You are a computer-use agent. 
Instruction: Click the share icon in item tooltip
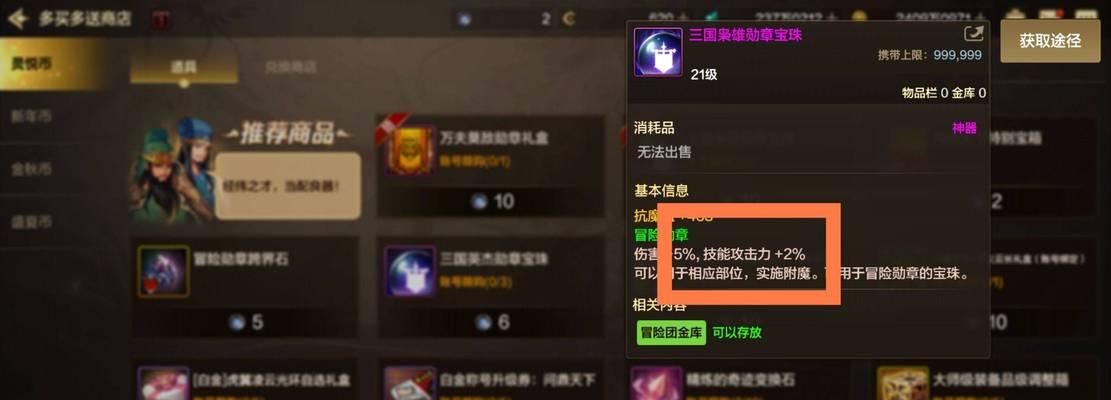click(x=972, y=34)
